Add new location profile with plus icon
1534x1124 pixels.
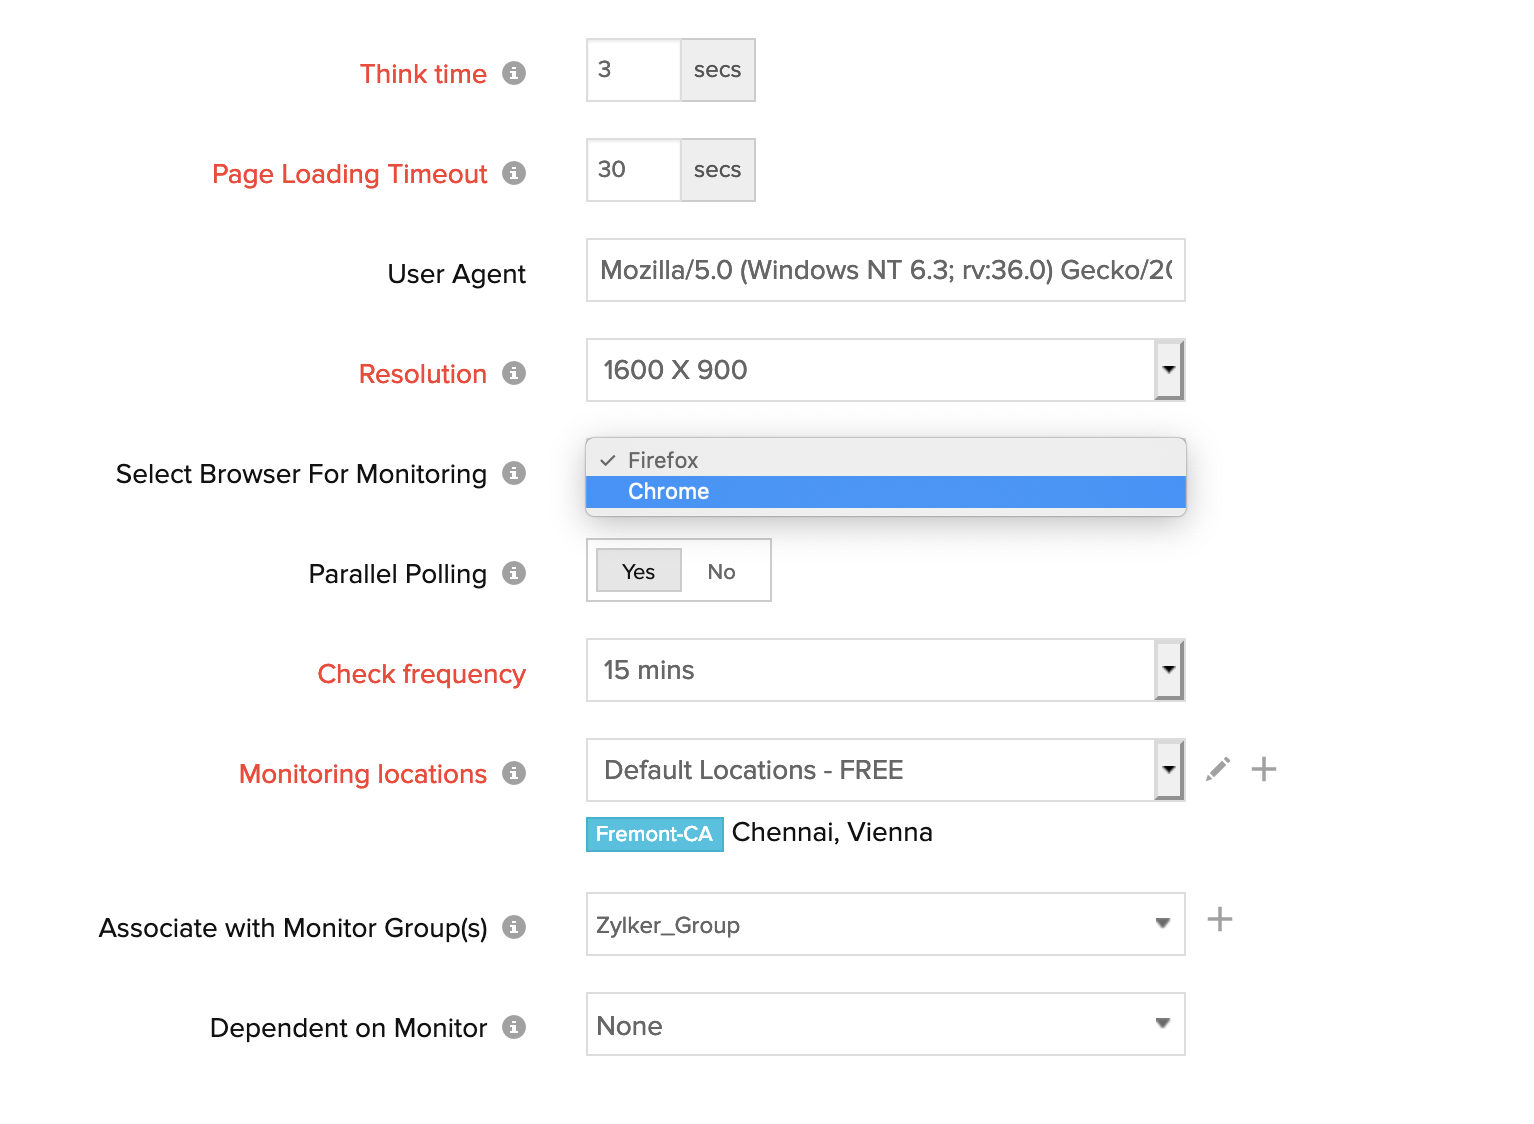1264,769
